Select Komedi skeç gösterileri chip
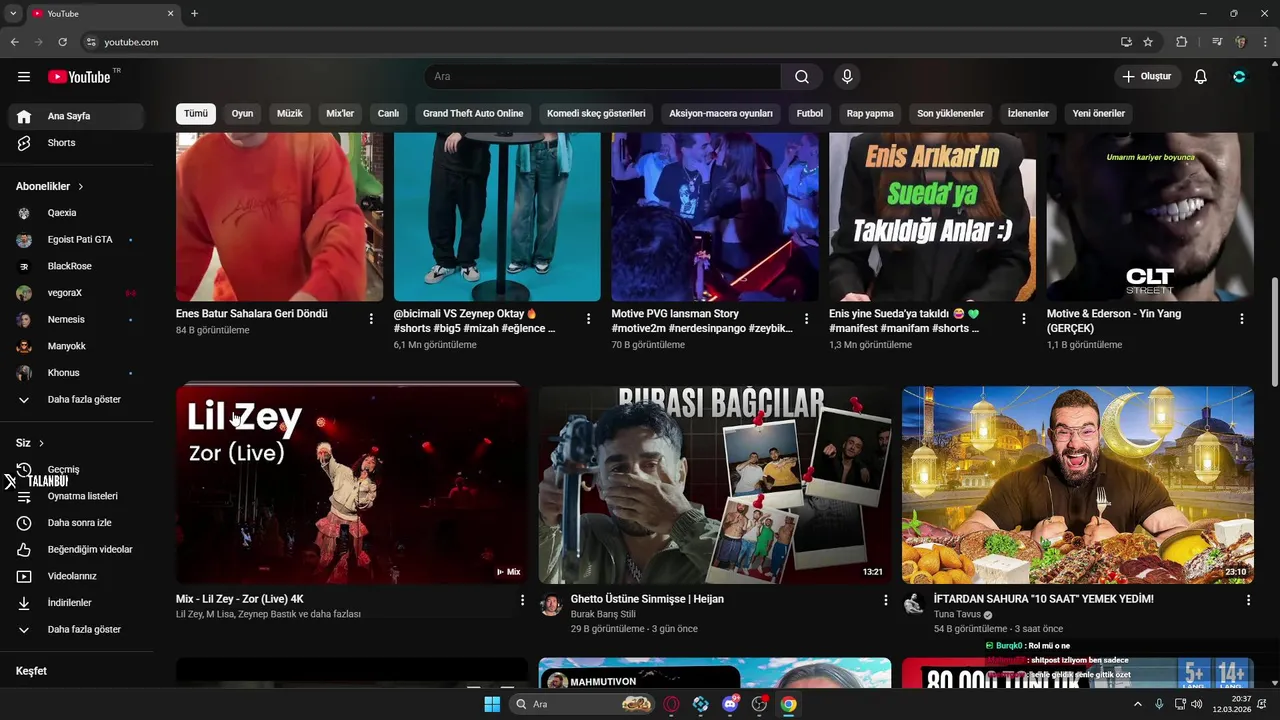This screenshot has height=720, width=1280. coord(596,114)
